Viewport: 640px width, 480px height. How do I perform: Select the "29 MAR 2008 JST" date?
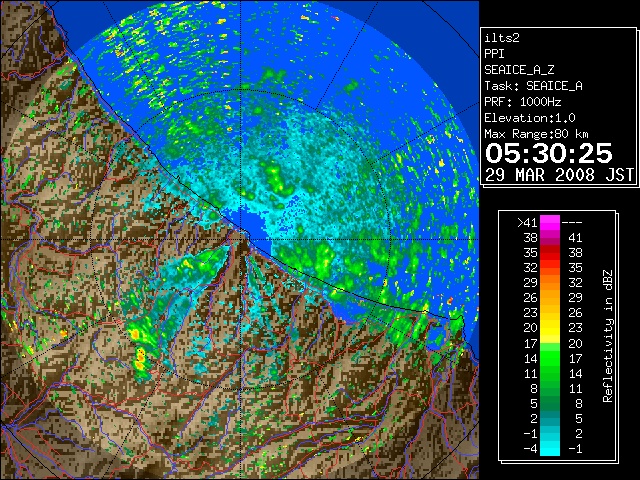point(559,175)
